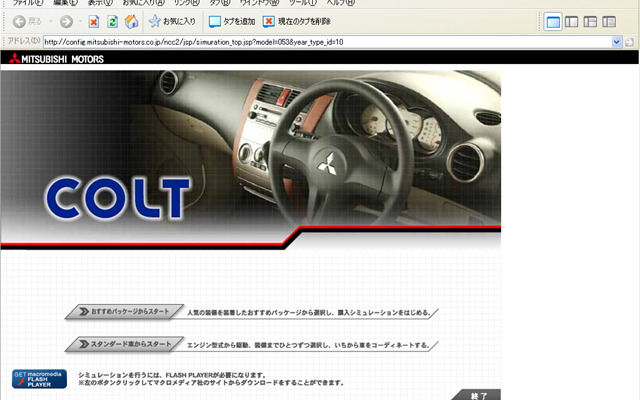
Task: Select the single-pane window layout icon
Action: (553, 22)
